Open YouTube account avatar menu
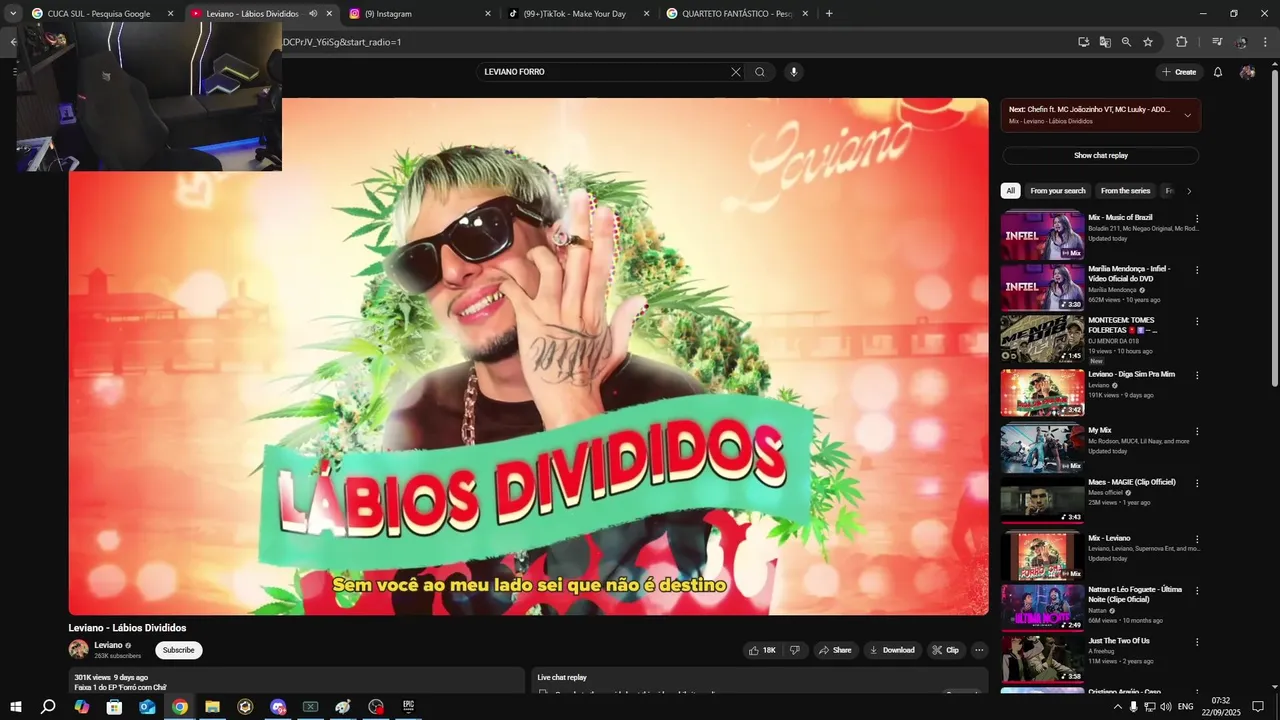This screenshot has width=1280, height=720. click(1247, 72)
